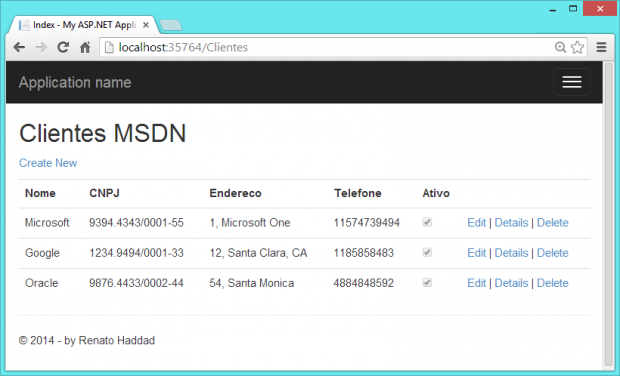Image resolution: width=620 pixels, height=376 pixels.
Task: Toggle the Ativo checkbox for Oracle
Action: click(x=427, y=283)
